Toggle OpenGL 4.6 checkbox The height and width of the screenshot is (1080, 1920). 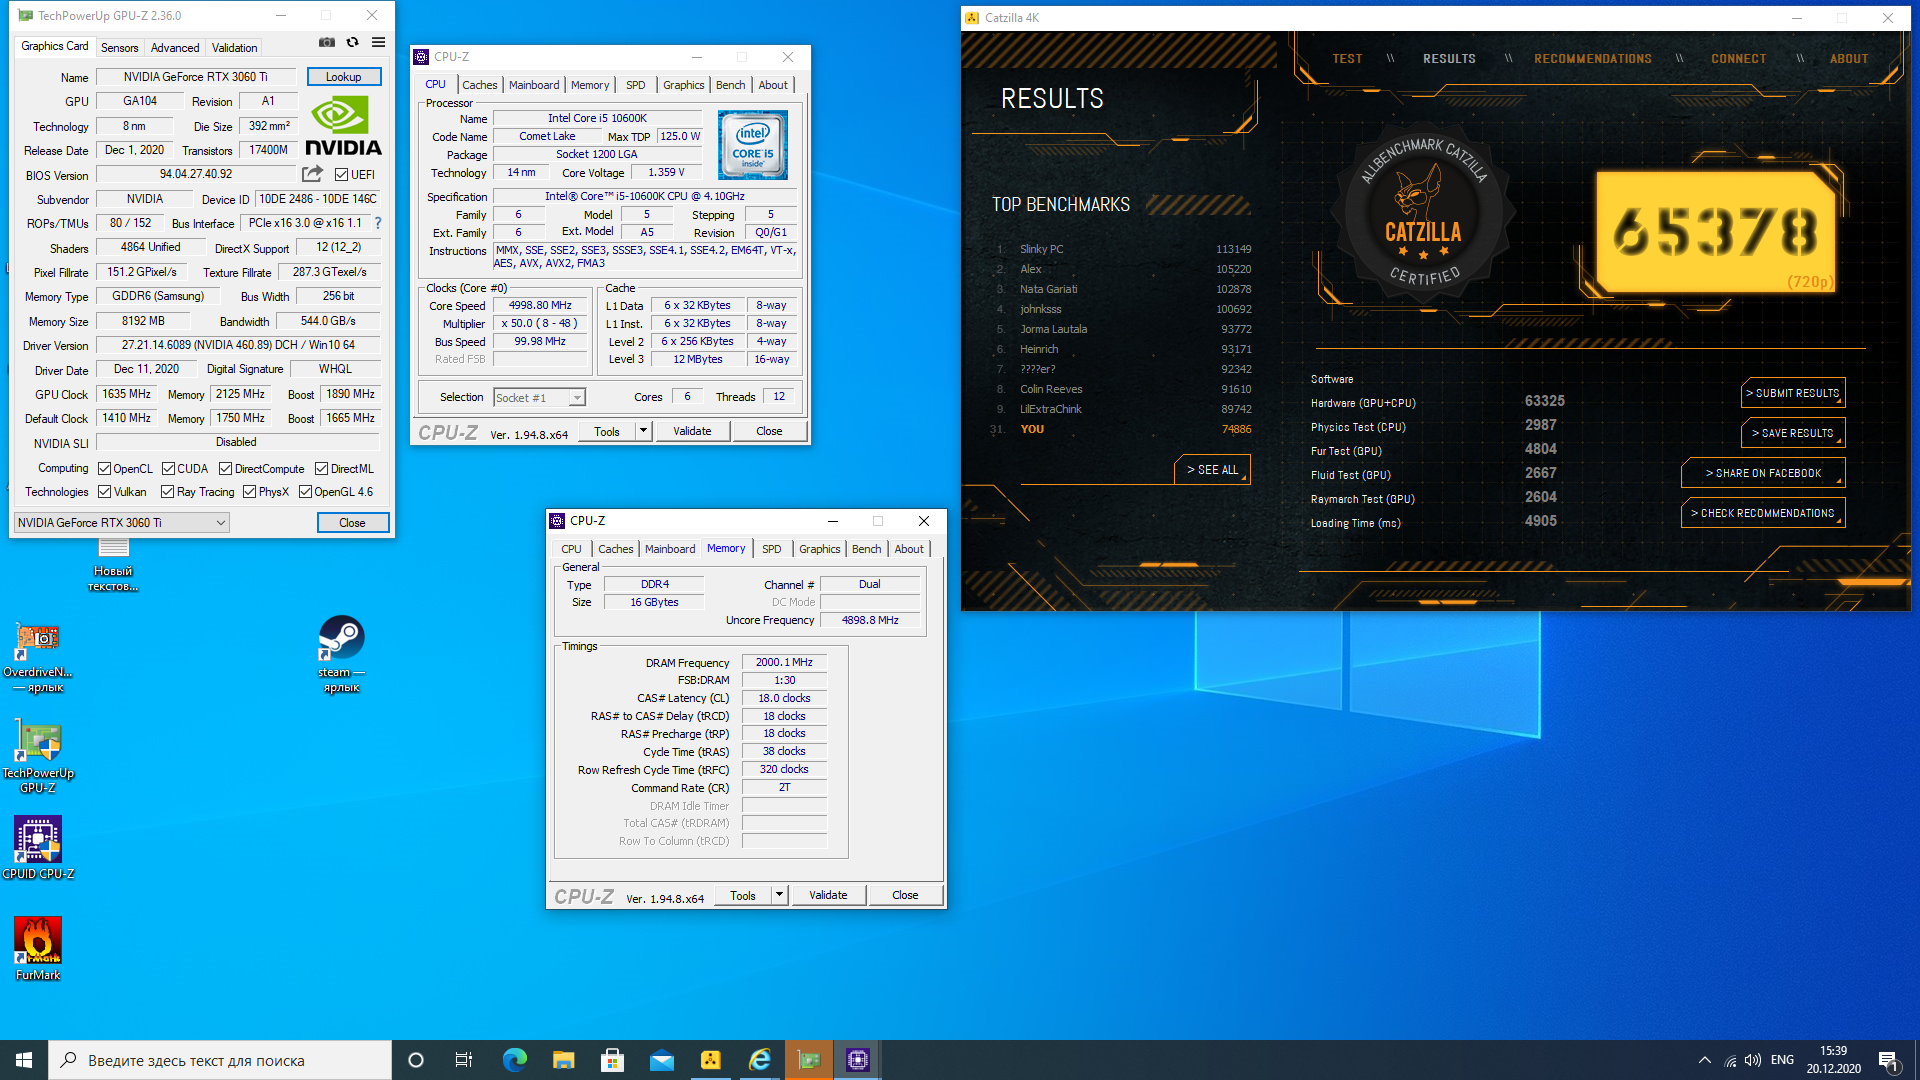[305, 492]
